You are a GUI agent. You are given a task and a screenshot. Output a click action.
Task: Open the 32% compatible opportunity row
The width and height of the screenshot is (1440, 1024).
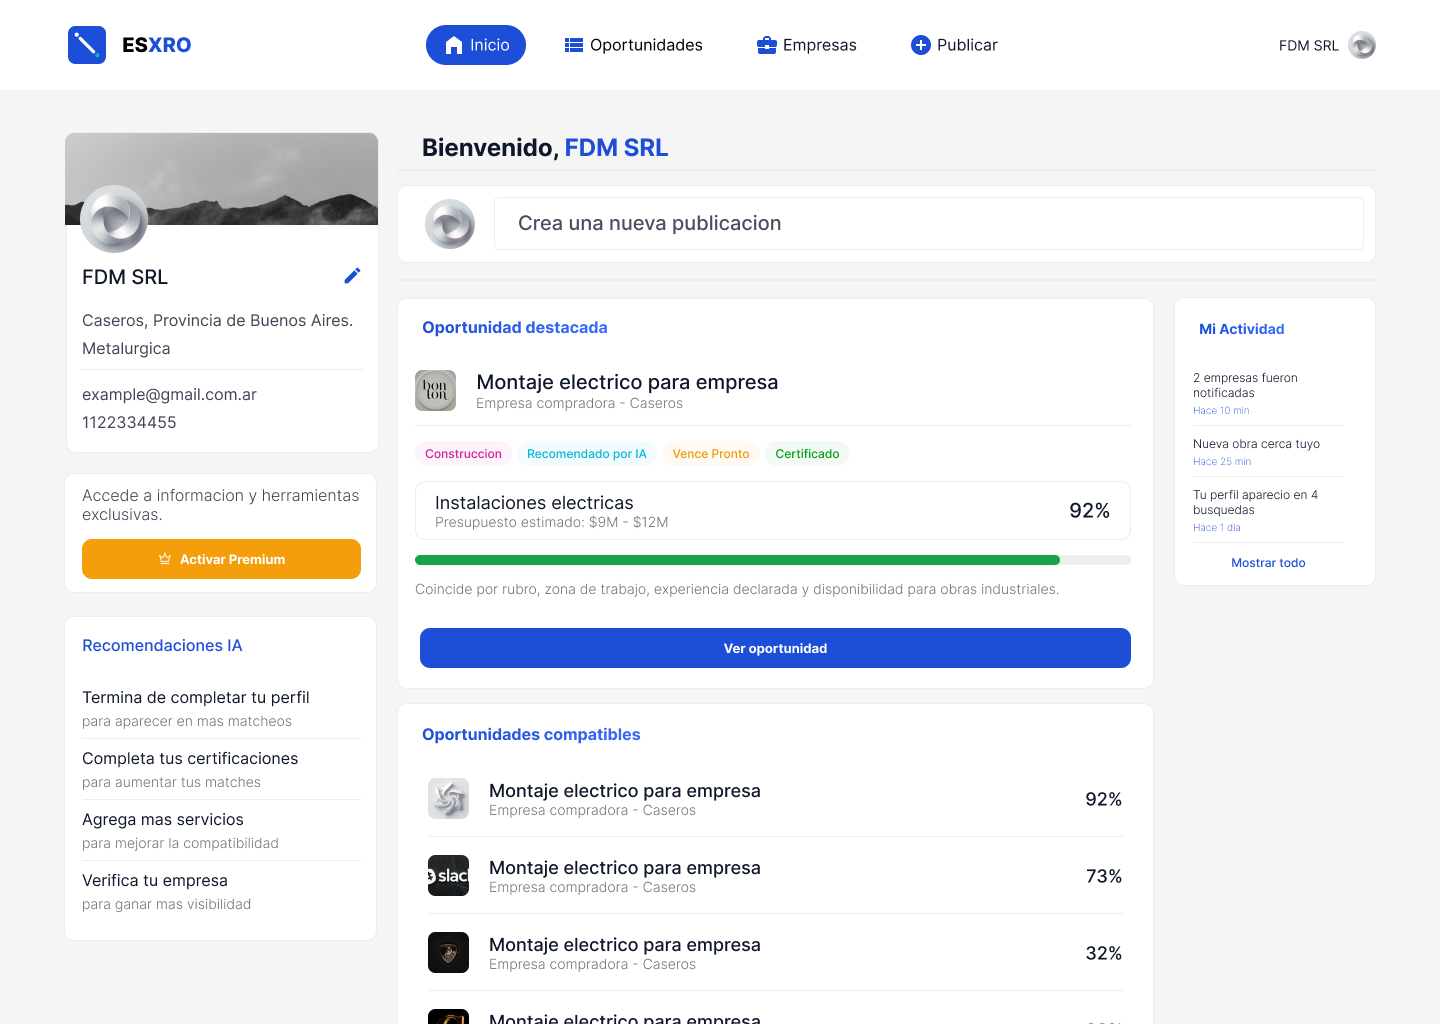click(775, 953)
